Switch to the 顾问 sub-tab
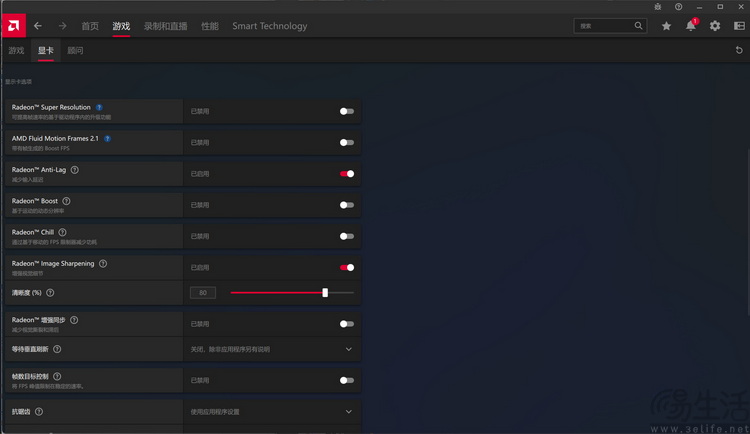The width and height of the screenshot is (750, 434). coord(75,50)
